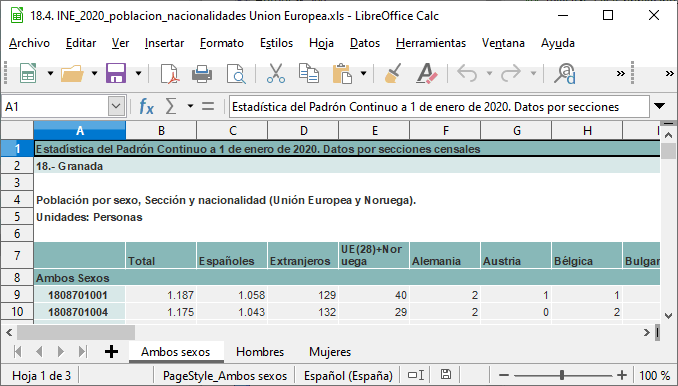Add a new sheet with plus button
Viewport: 678px width, 386px height.
tap(111, 352)
